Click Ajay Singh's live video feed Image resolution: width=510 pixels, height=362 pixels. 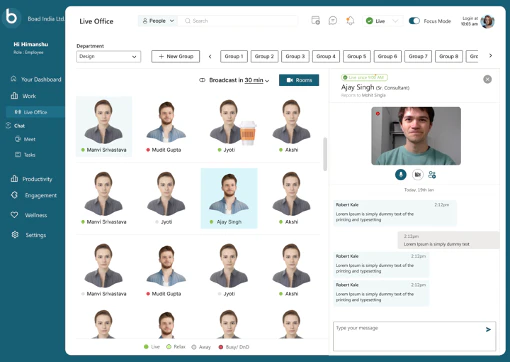click(416, 136)
